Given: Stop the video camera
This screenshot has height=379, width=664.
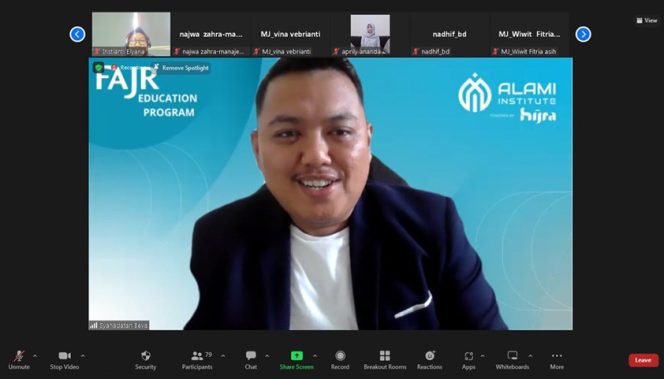Looking at the screenshot, I should (x=64, y=360).
